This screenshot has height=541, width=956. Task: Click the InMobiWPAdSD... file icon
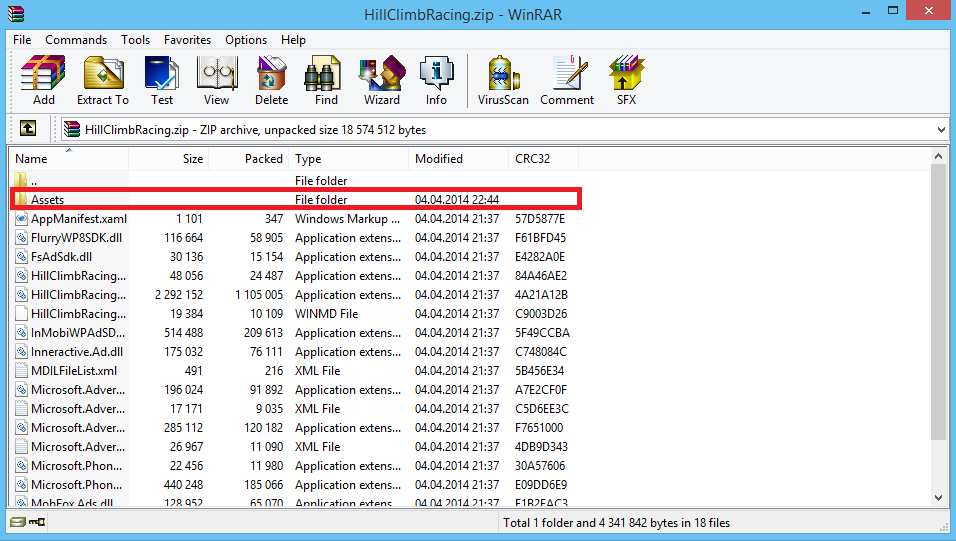[21, 332]
